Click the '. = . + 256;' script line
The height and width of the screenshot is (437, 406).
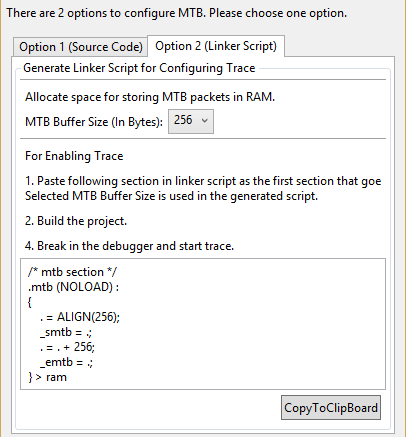(67, 347)
